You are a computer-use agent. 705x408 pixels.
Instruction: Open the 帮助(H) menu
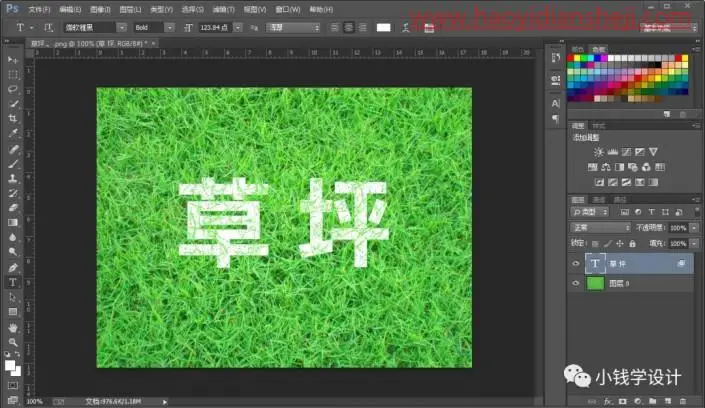[321, 9]
